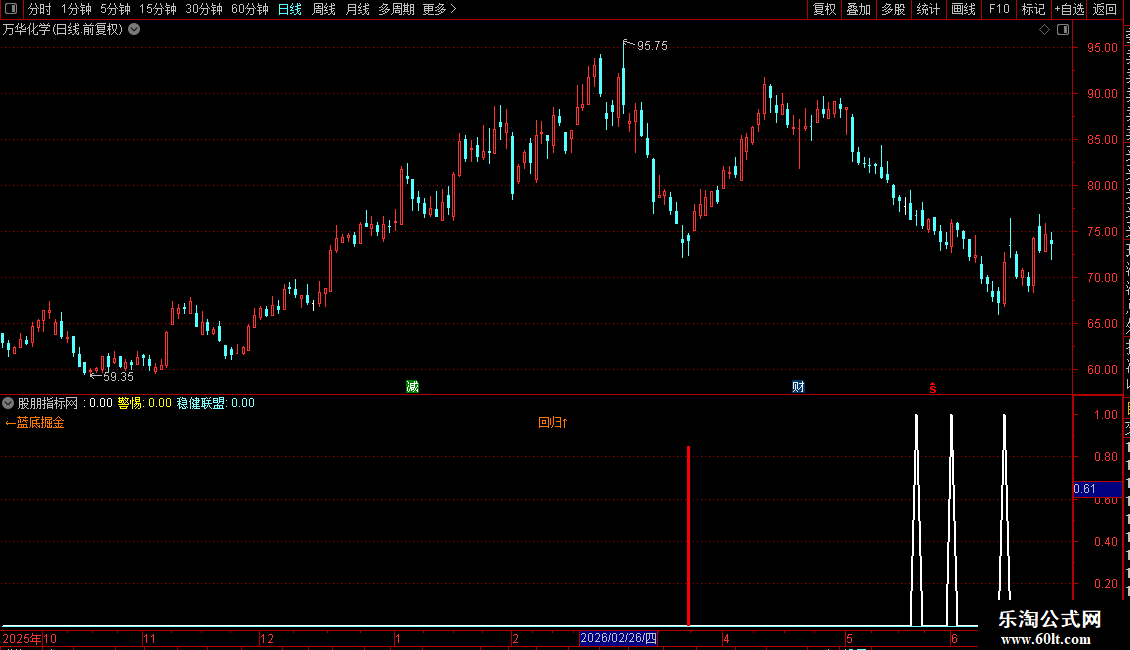
Task: Click the 95.75 high price label
Action: tap(652, 46)
